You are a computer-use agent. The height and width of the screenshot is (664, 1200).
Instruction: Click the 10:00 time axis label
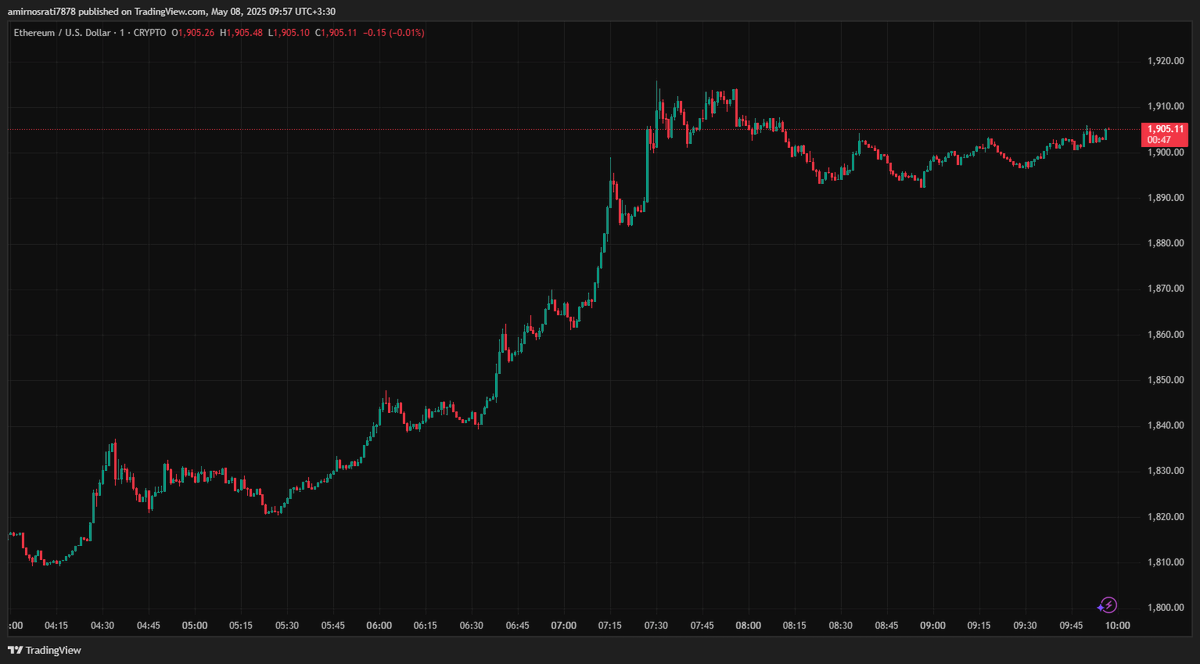[1117, 625]
